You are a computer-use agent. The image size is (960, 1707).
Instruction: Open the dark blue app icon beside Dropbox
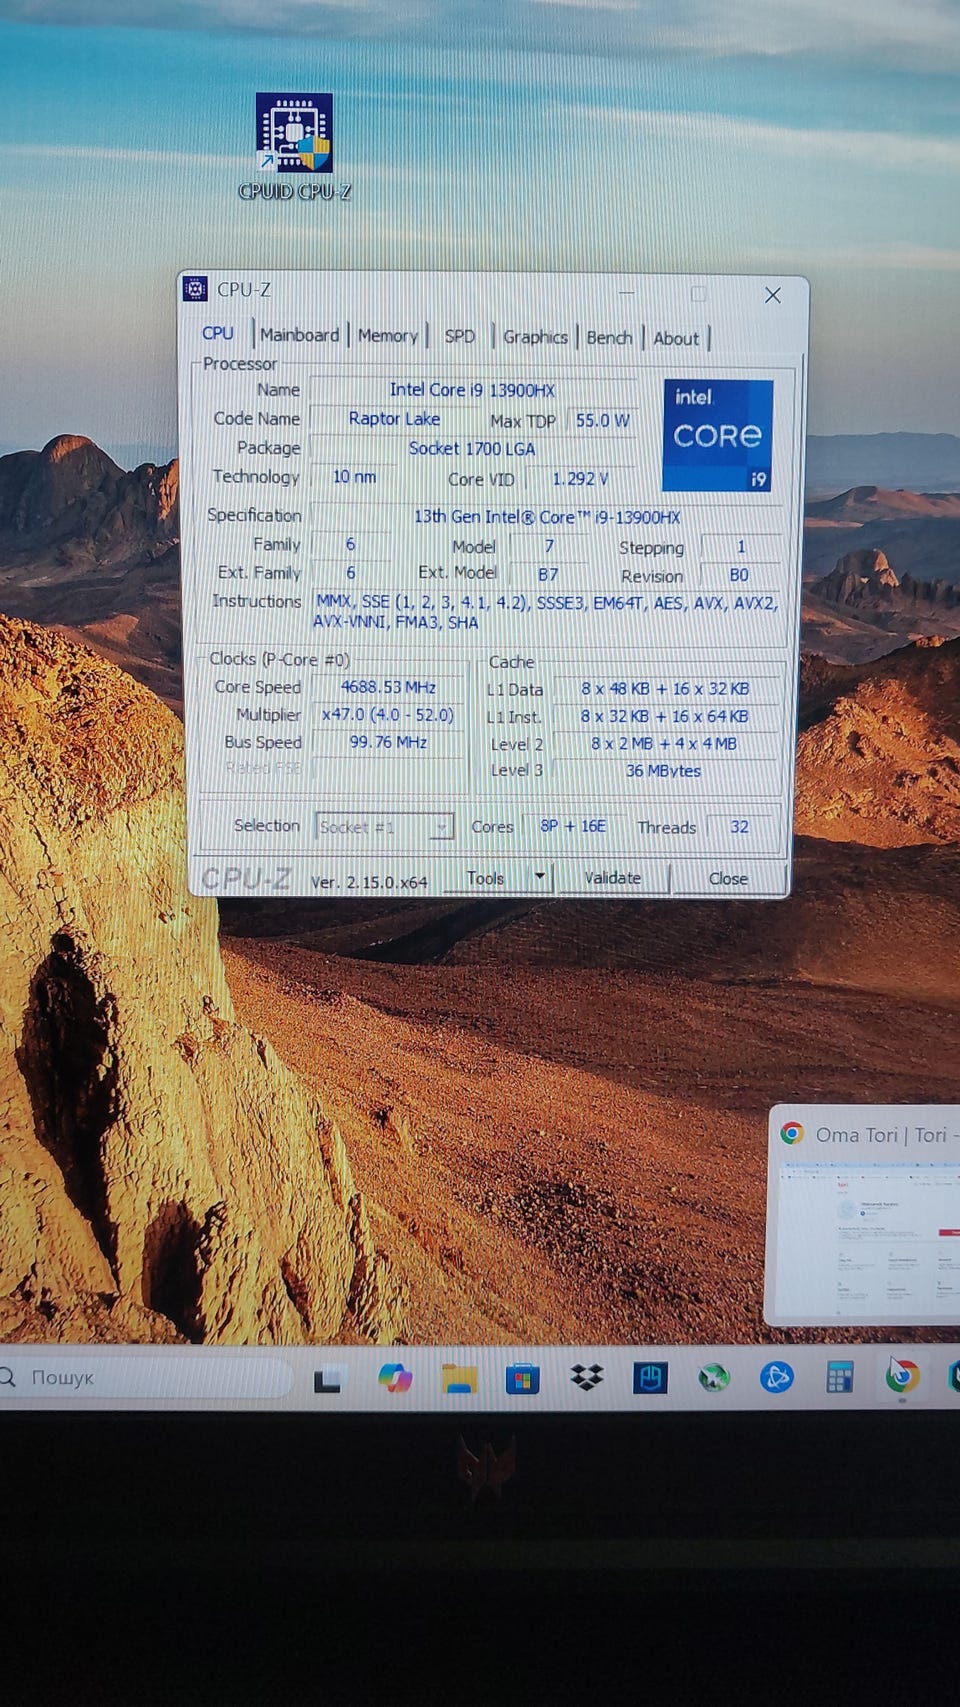pos(651,1378)
